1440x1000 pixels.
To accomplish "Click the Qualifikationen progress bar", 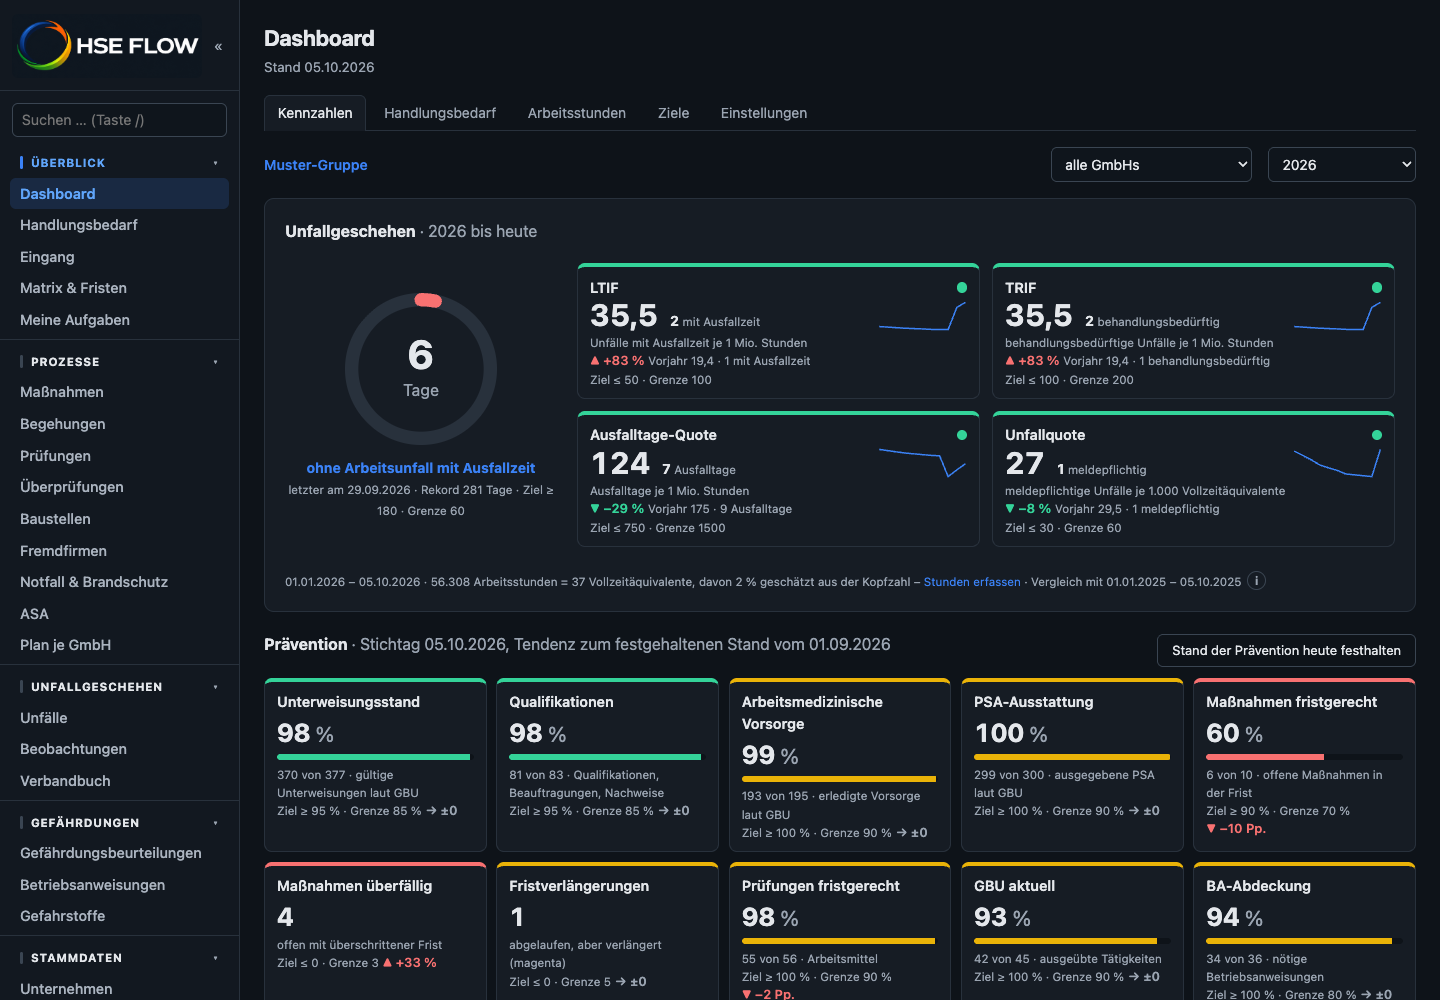I will 607,757.
